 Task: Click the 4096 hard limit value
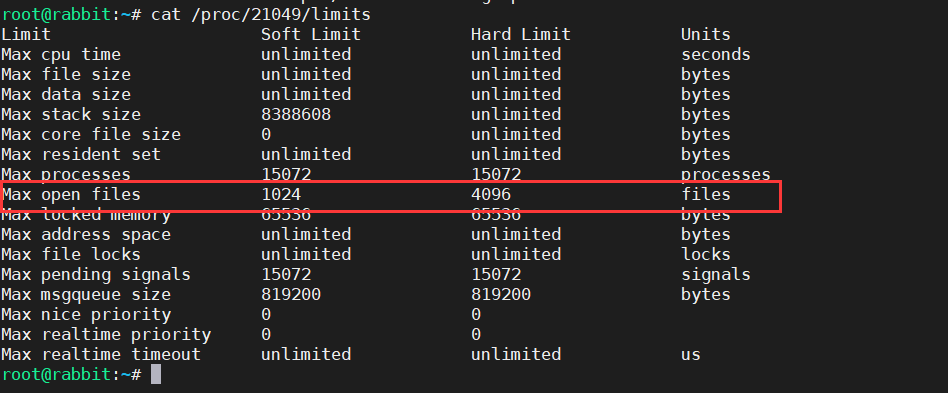tap(491, 195)
